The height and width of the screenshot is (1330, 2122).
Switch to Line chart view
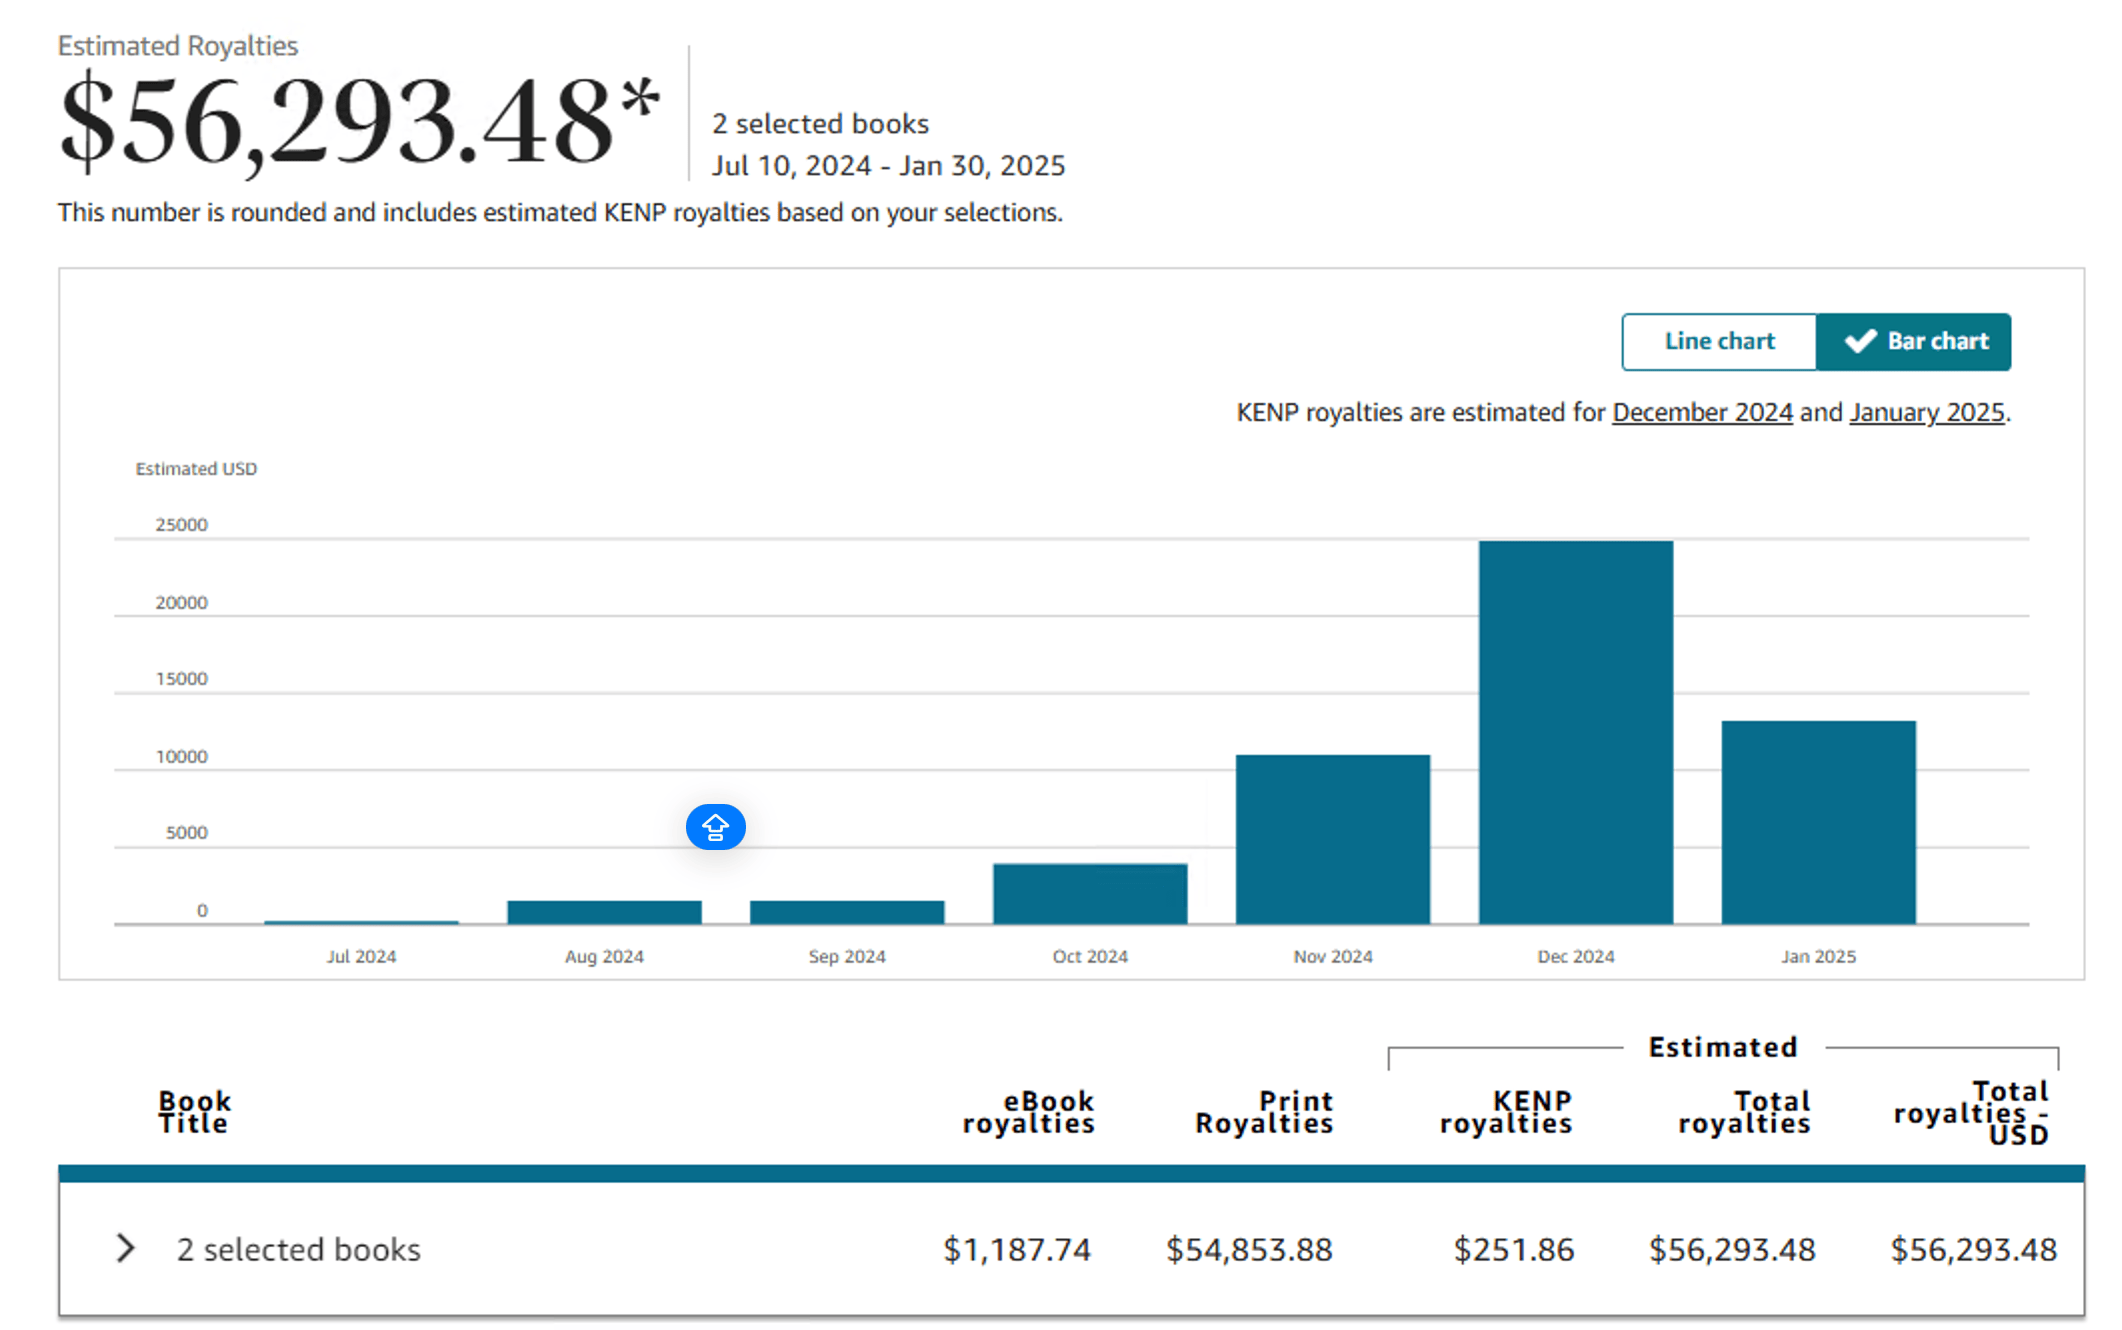point(1719,342)
